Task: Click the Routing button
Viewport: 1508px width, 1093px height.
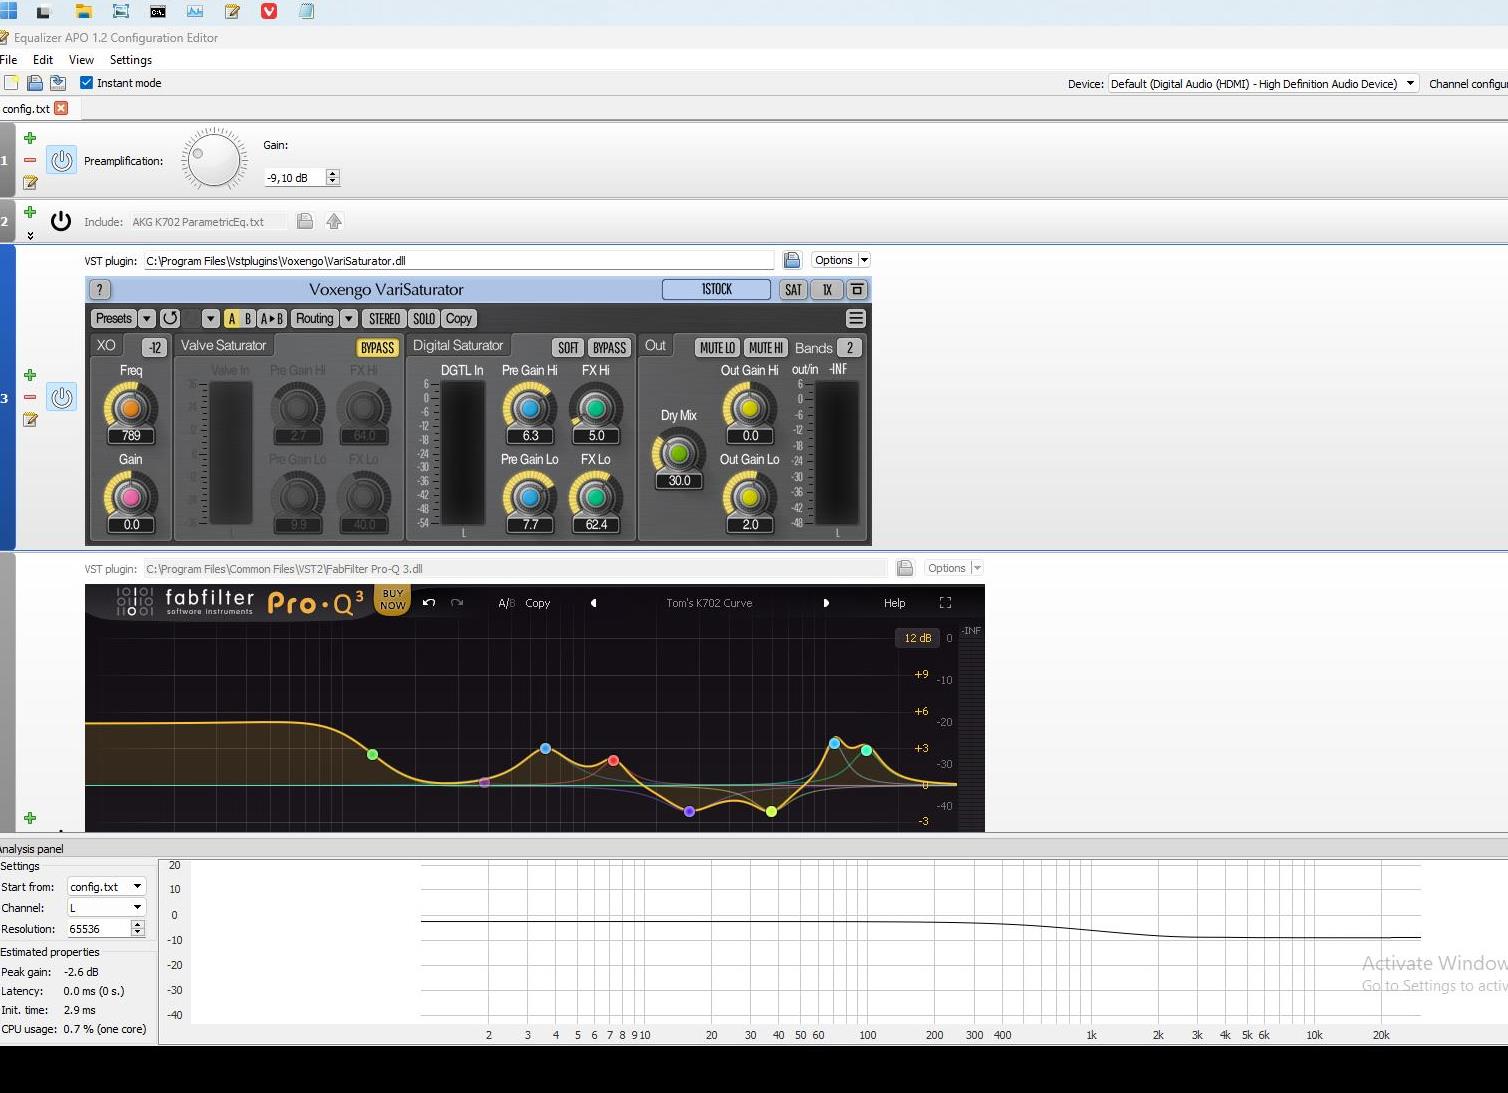Action: [314, 318]
